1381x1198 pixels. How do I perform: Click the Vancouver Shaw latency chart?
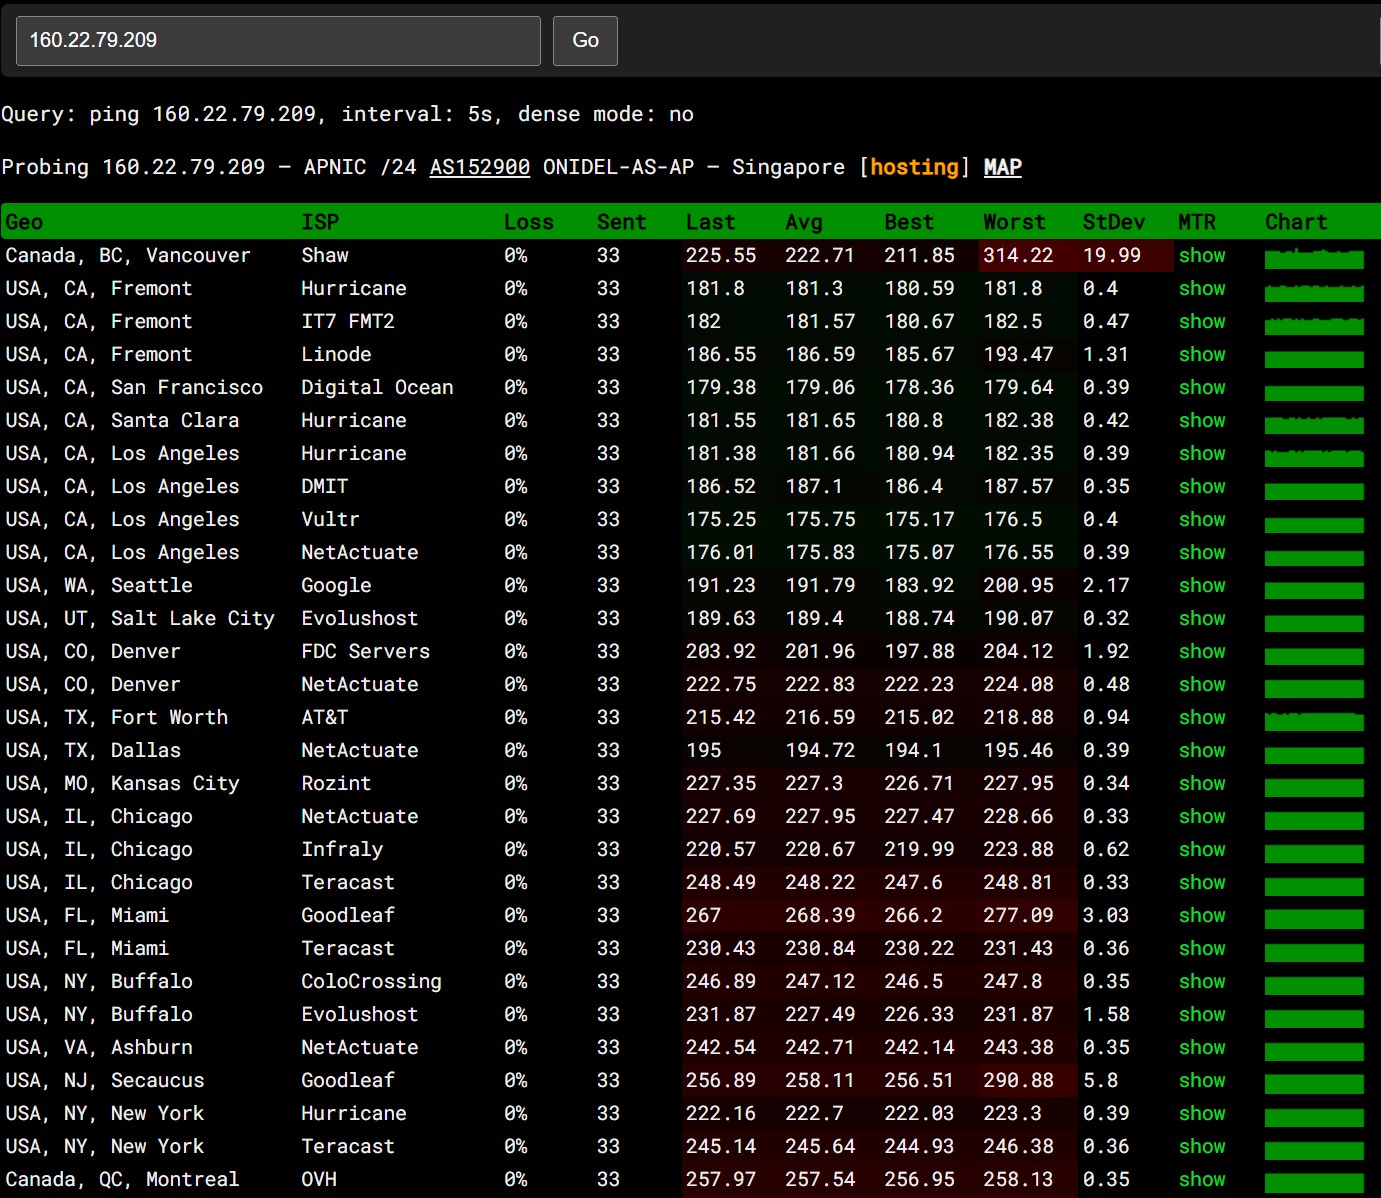pos(1314,259)
